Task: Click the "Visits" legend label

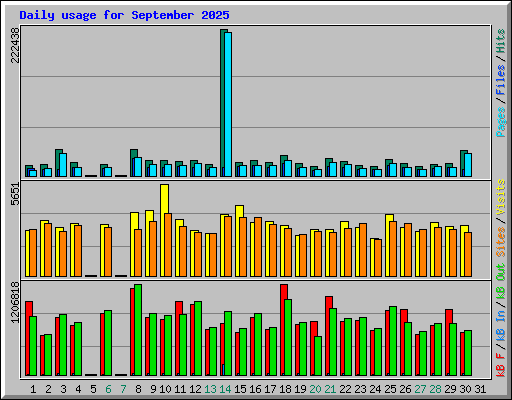Action: click(x=501, y=198)
